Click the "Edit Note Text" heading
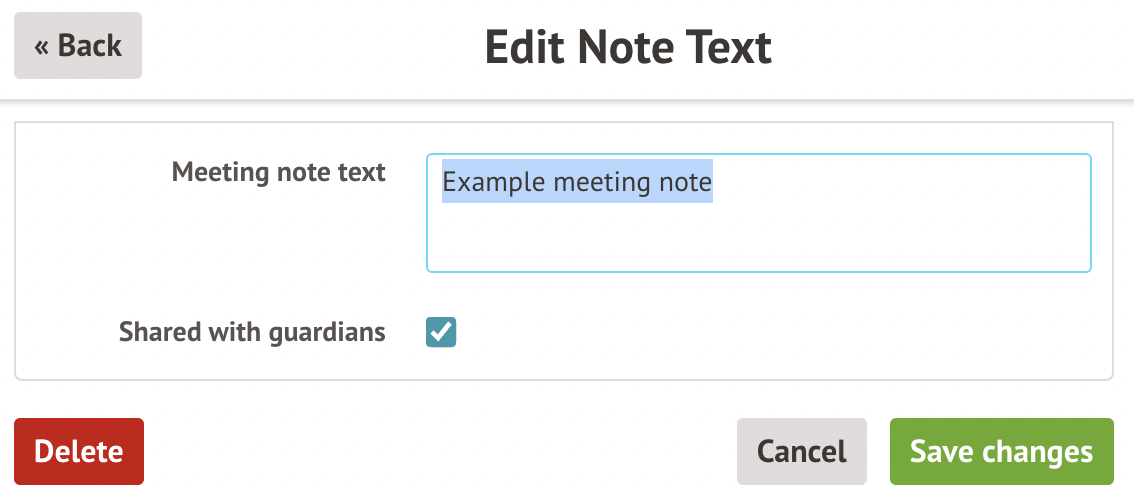The image size is (1134, 500). pos(628,48)
